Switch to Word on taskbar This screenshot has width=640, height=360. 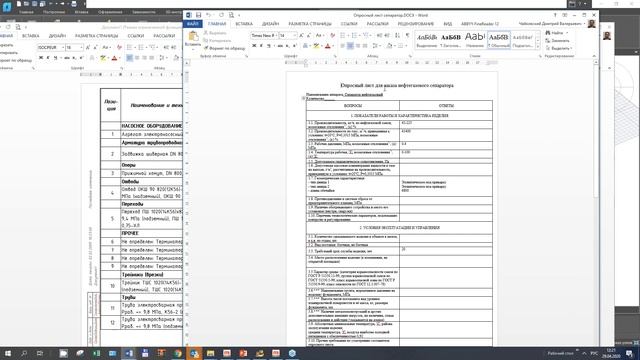click(x=129, y=353)
